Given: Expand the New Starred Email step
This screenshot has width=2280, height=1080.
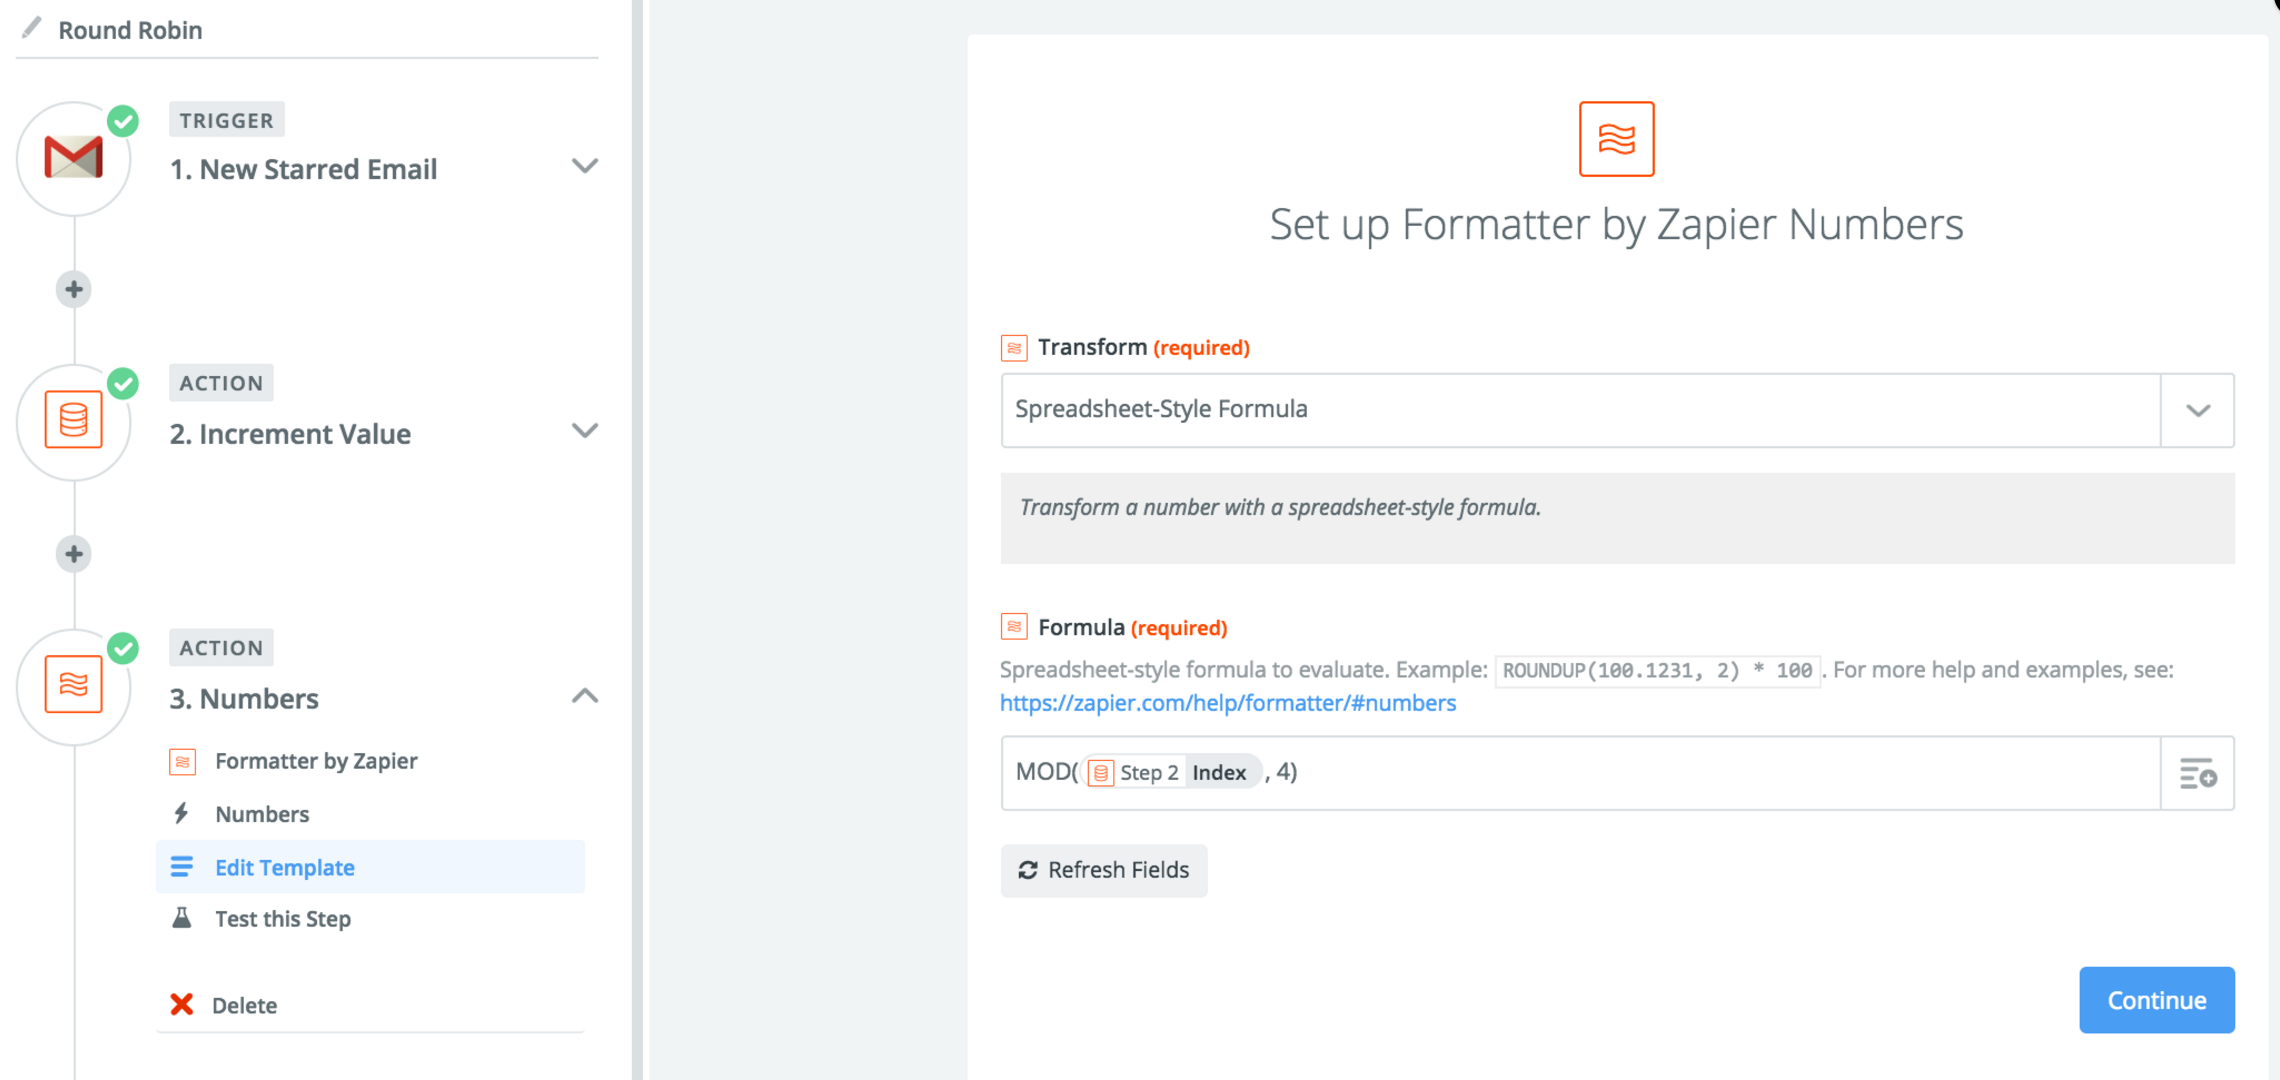Looking at the screenshot, I should [584, 166].
